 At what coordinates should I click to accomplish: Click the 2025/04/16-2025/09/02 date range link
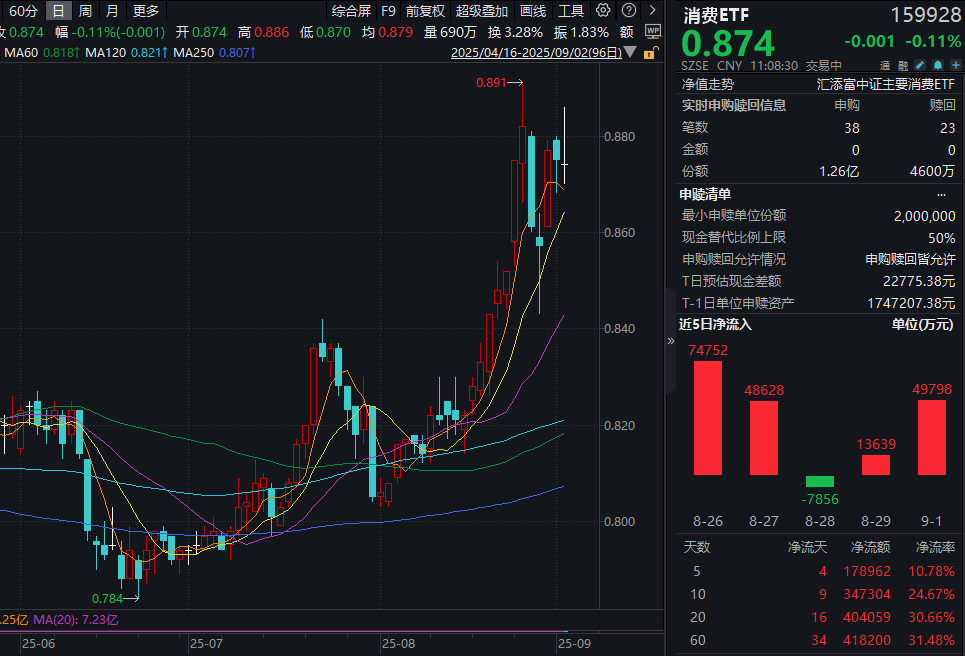click(536, 52)
